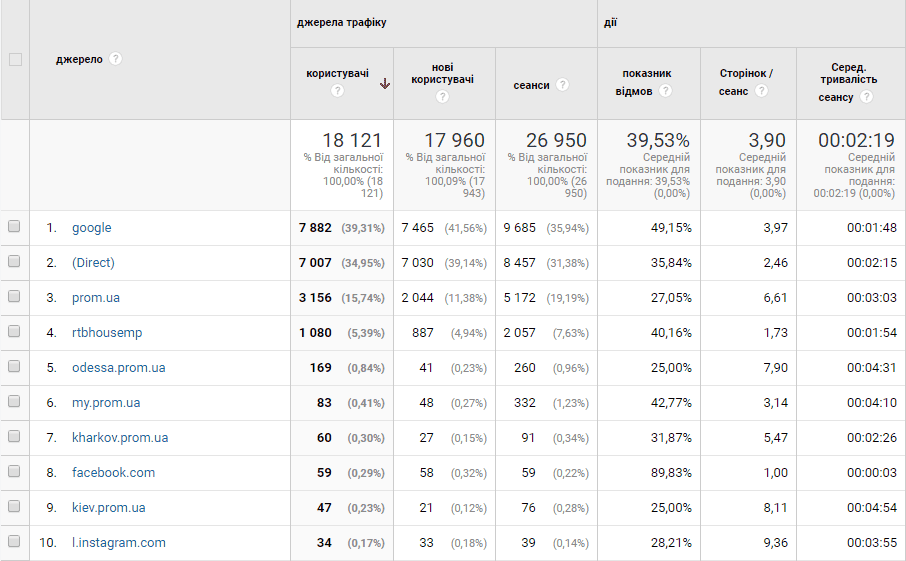The image size is (906, 561).
Task: Open help icon beside Серед. тривалість сеансу
Action: click(x=866, y=97)
